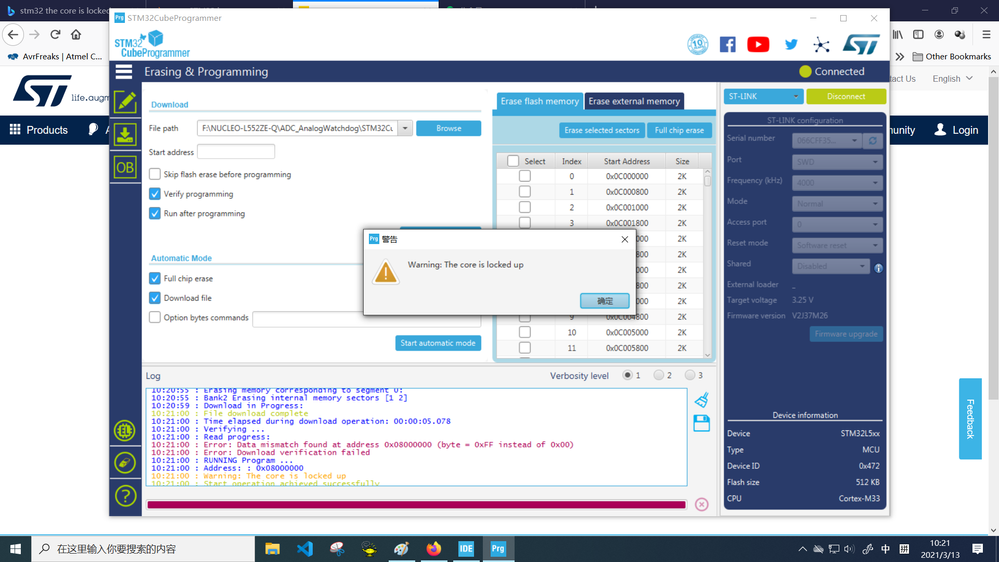
Task: Open the Feedback tab on the website
Action: [x=970, y=419]
